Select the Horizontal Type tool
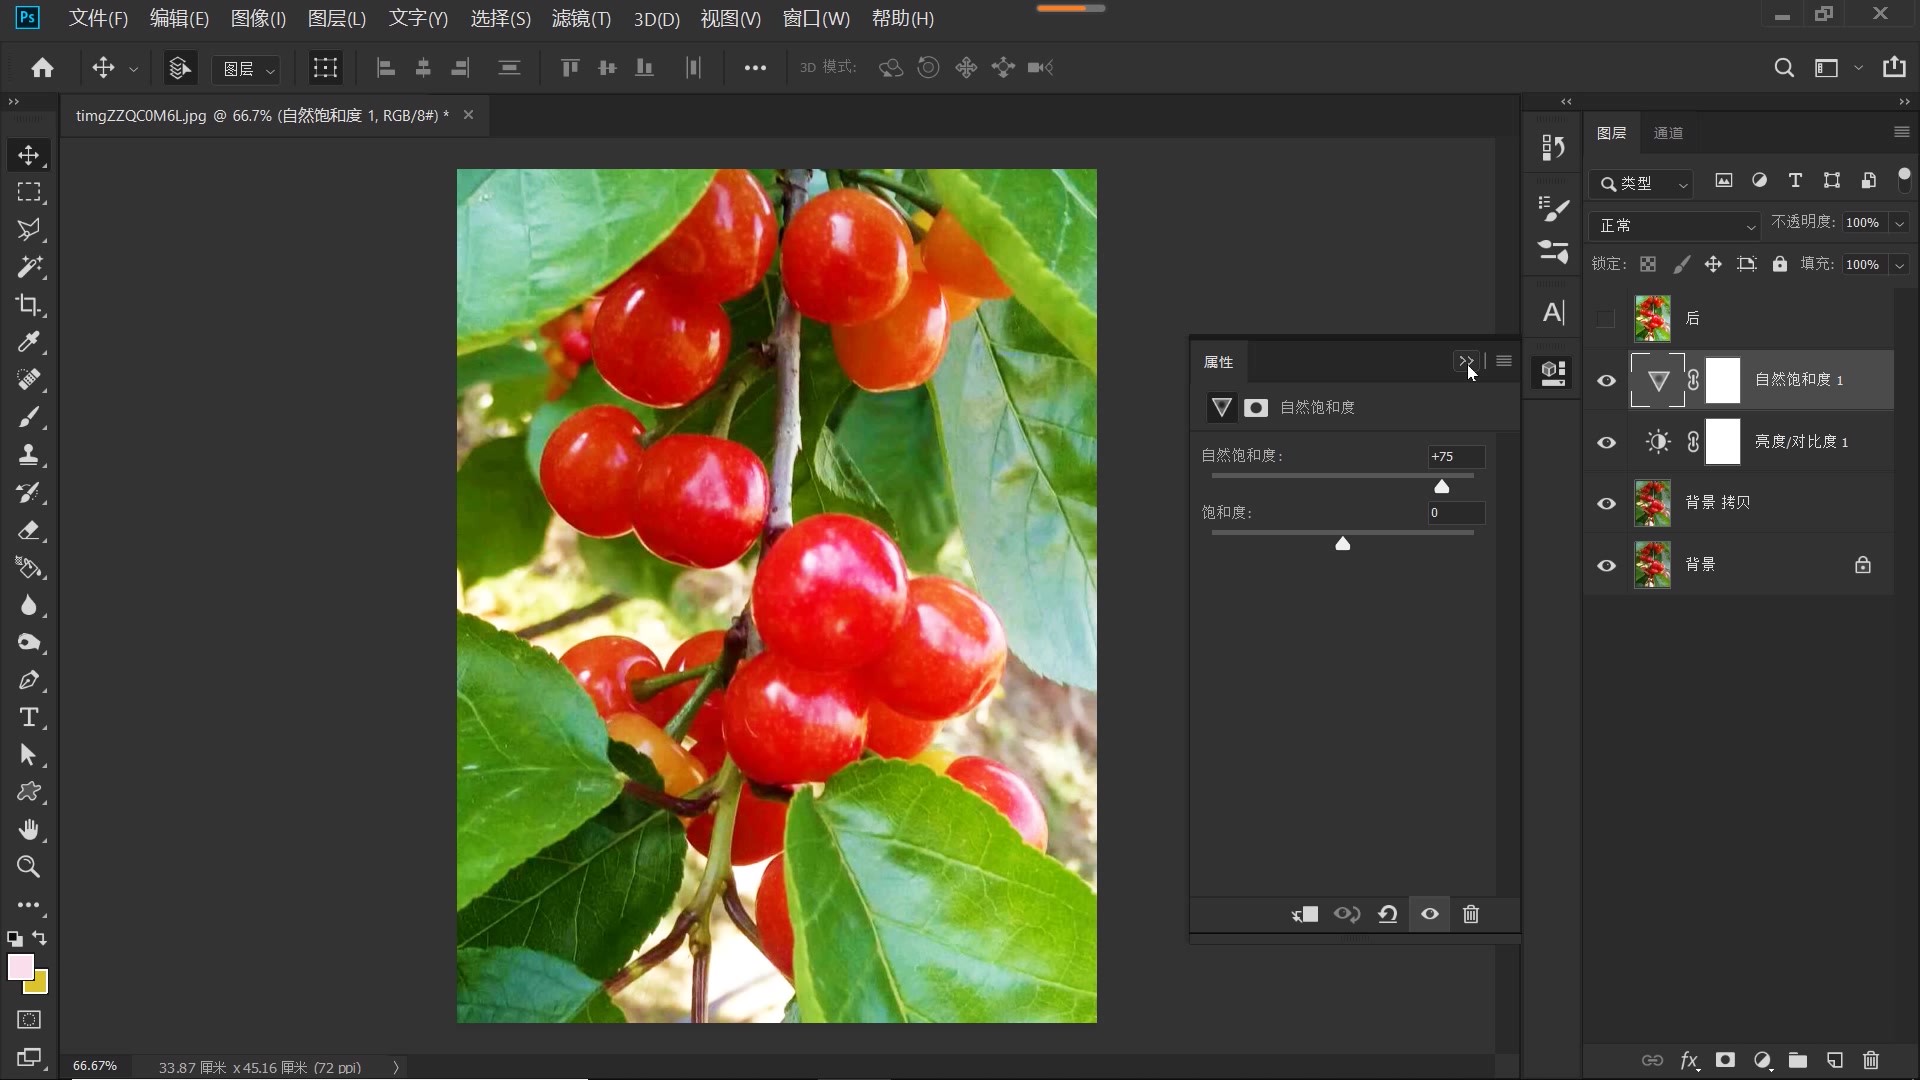The image size is (1920, 1080). [x=28, y=718]
